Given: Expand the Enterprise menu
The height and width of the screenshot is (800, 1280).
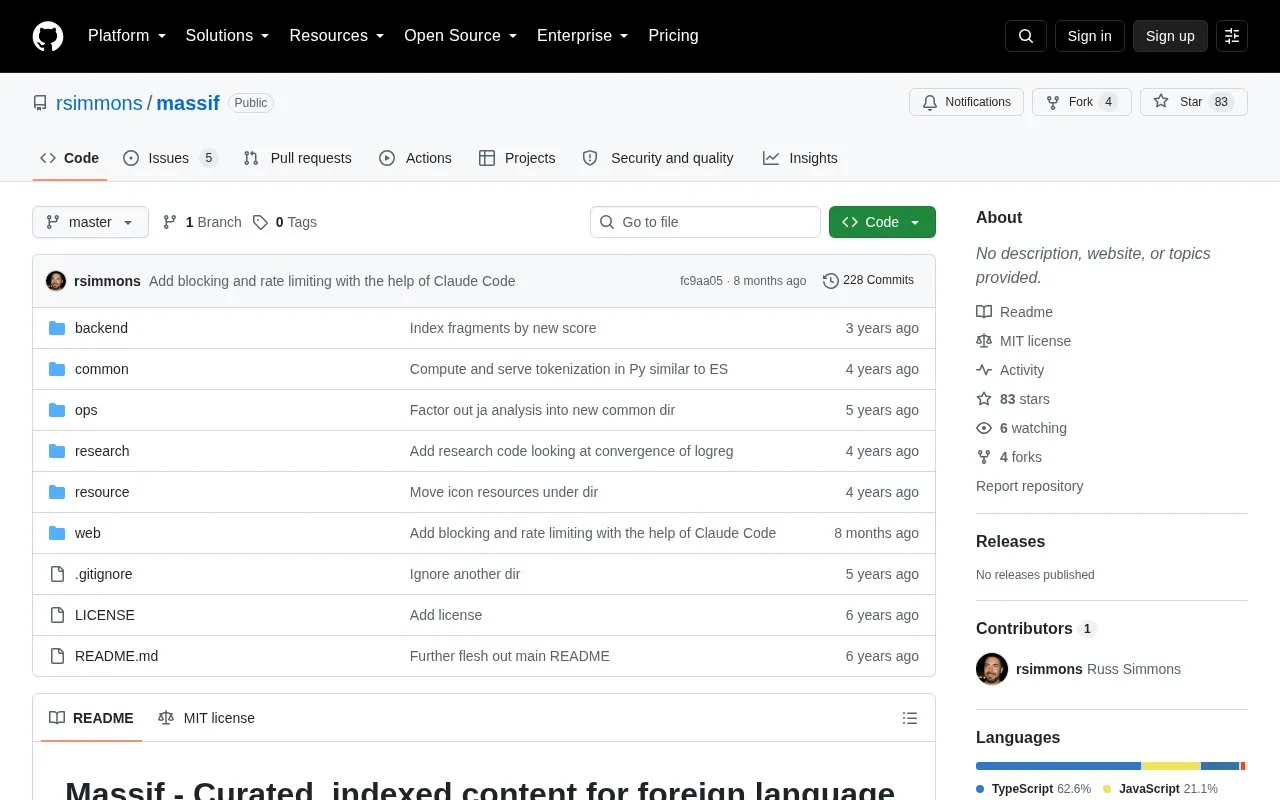Looking at the screenshot, I should click(582, 36).
